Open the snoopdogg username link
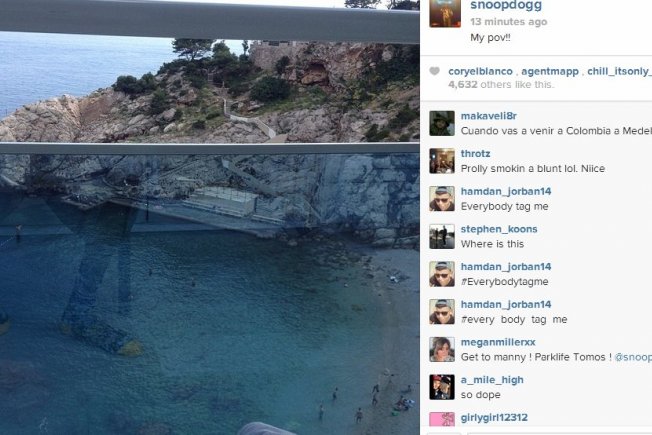Viewport: 652px width, 435px height. click(x=506, y=5)
